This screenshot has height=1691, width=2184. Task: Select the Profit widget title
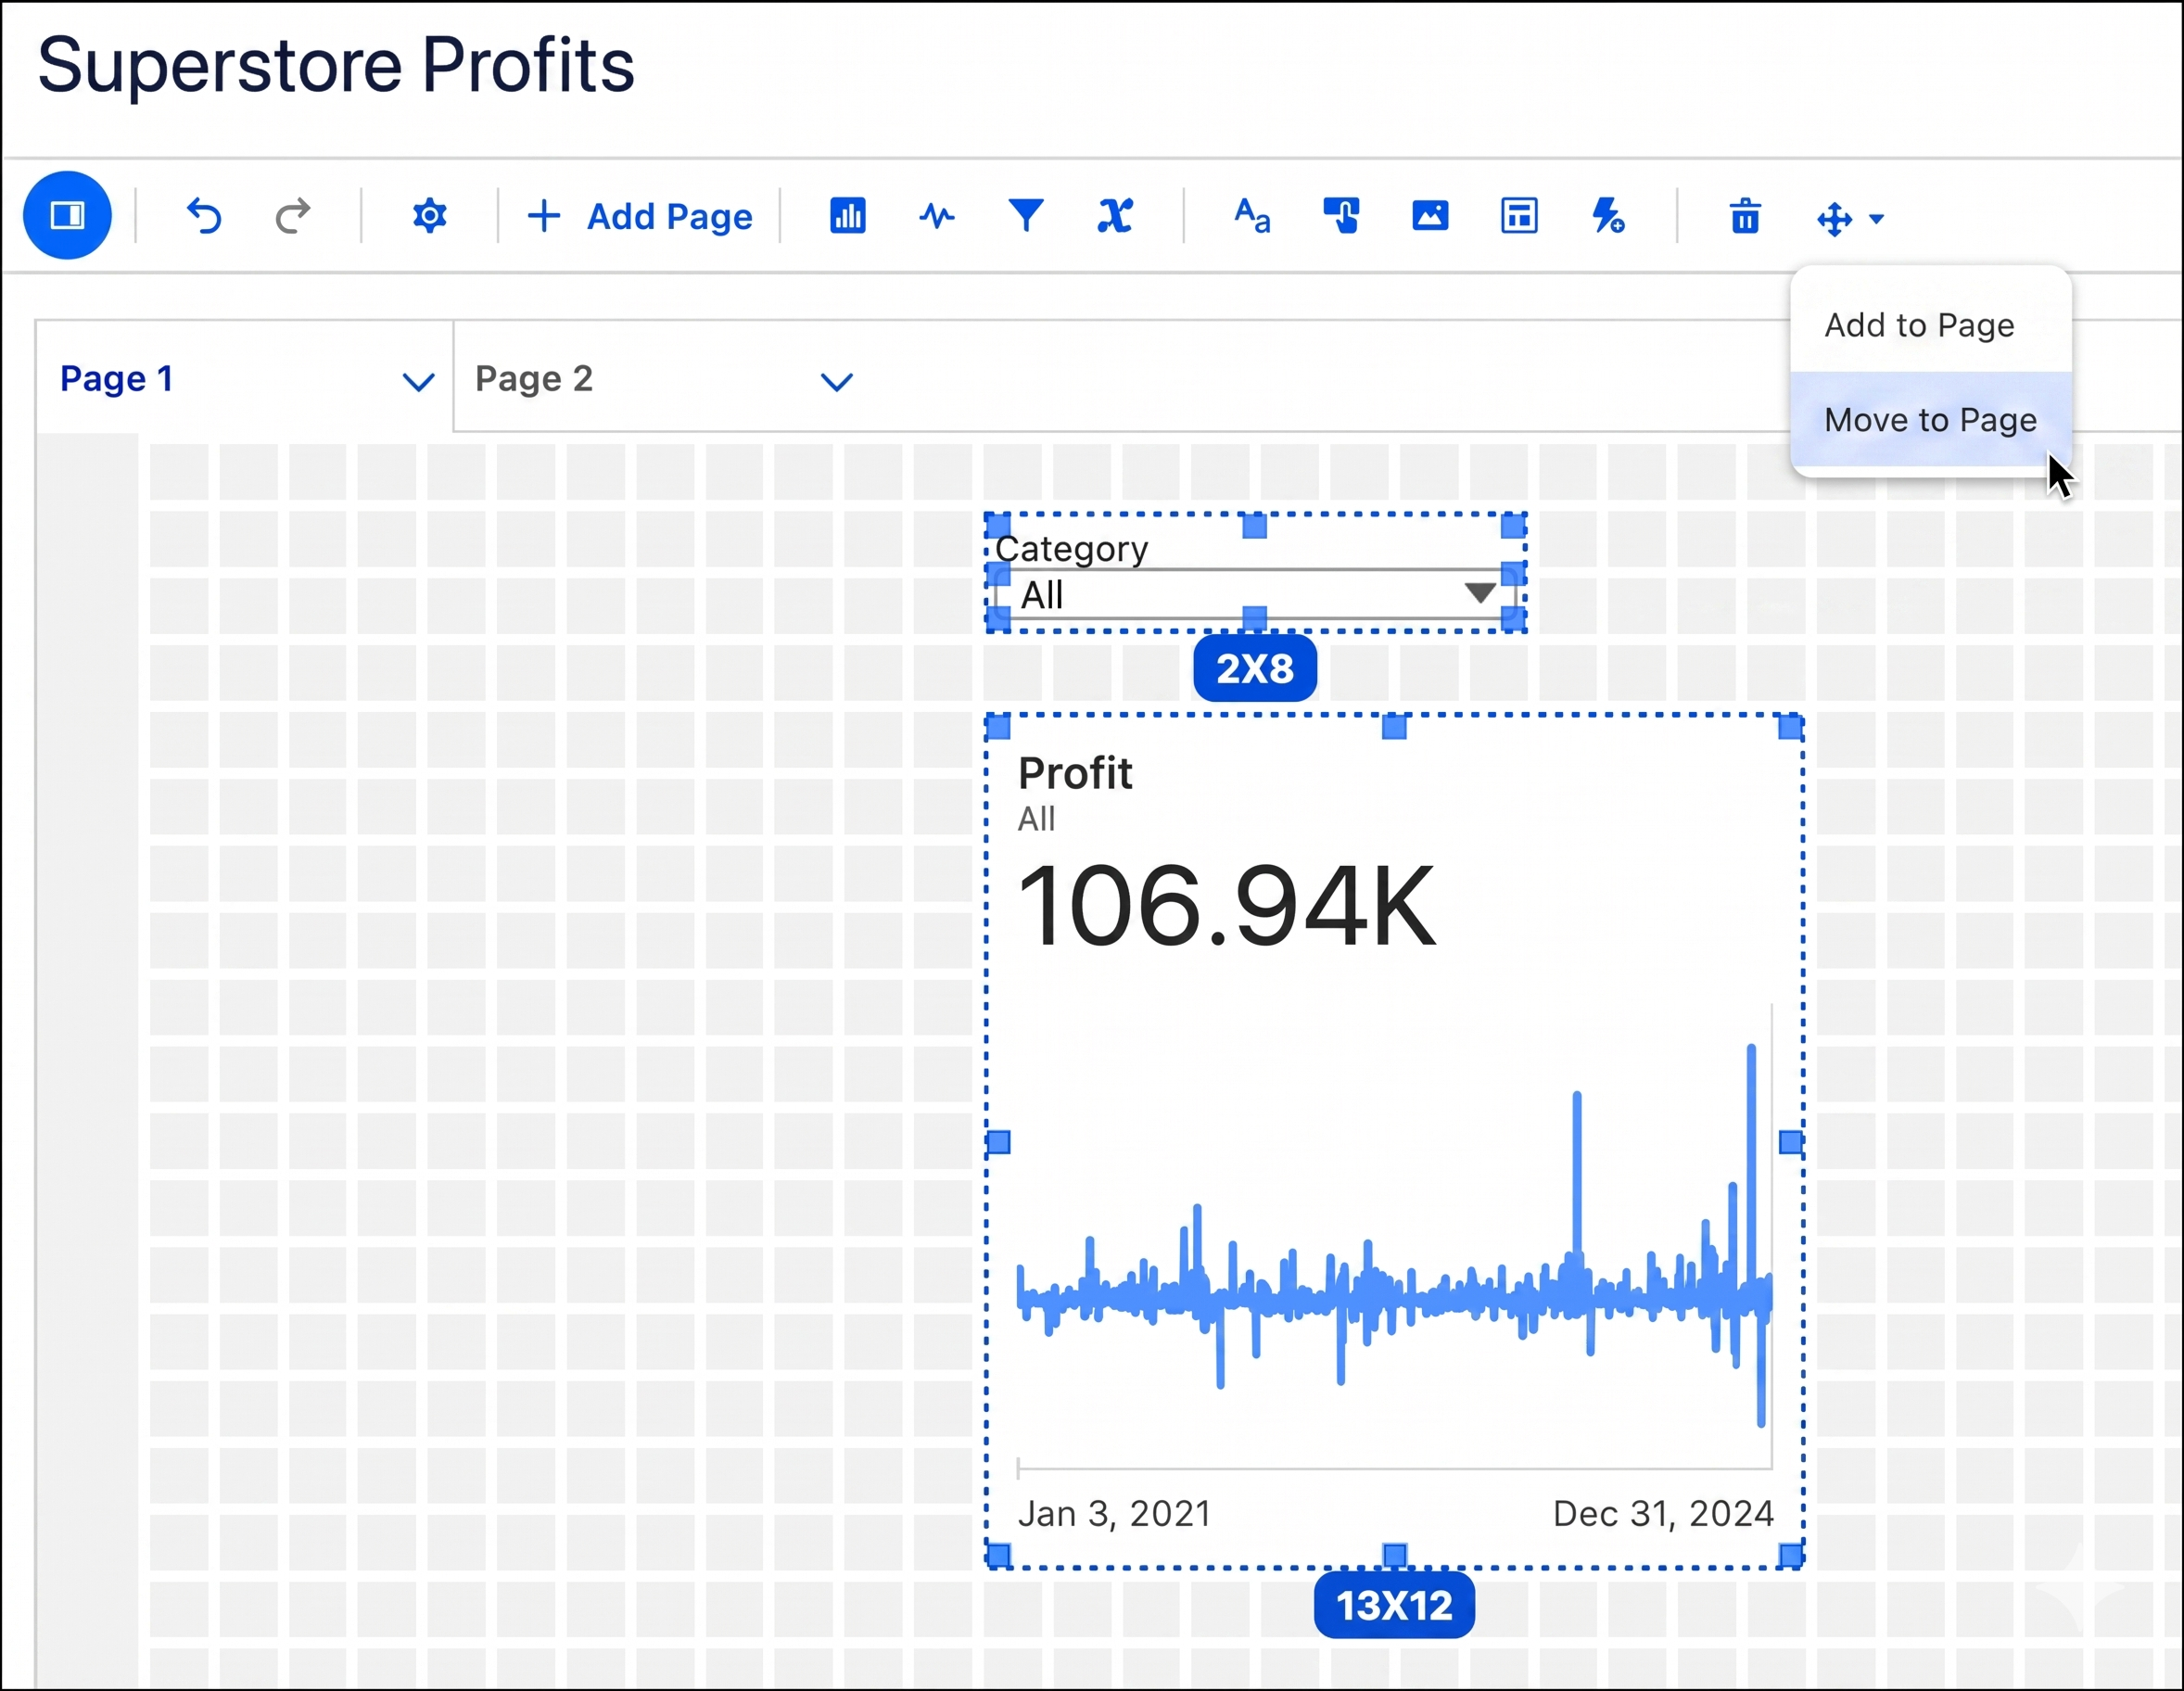1075,773
